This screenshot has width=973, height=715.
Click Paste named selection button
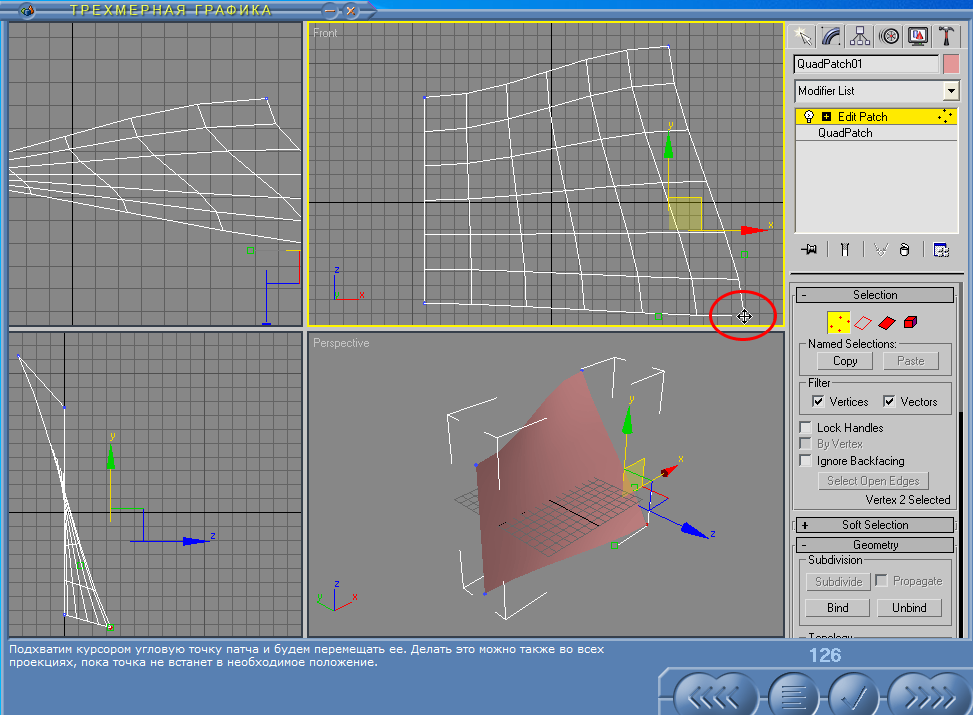pyautogui.click(x=910, y=361)
